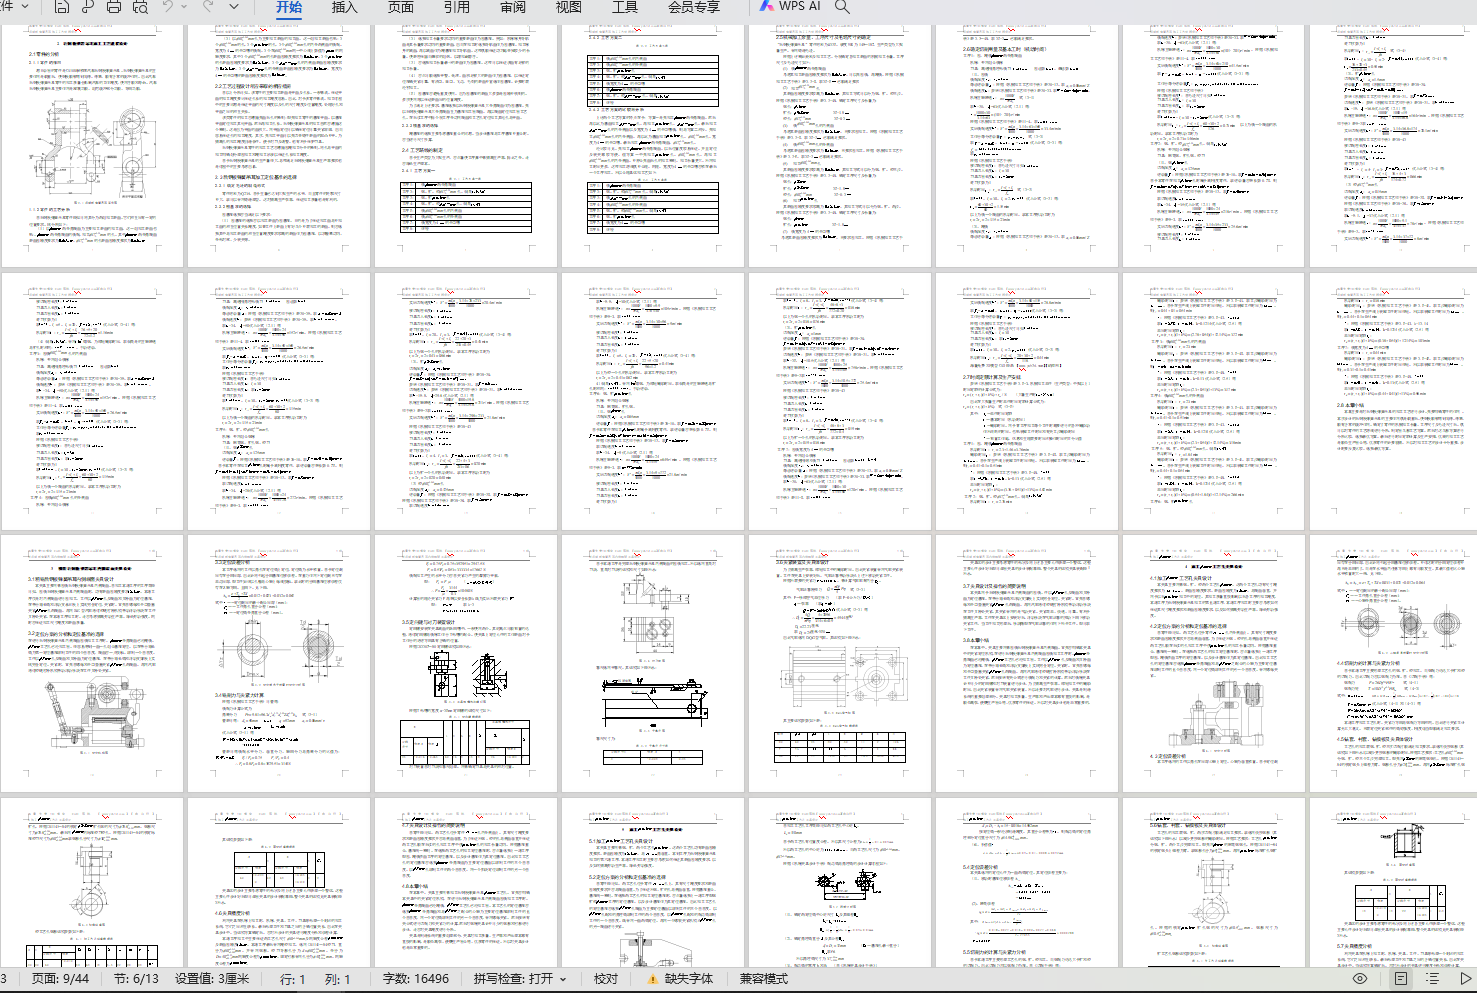Viewport: 1477px width, 993px height.
Task: Switch to the 开始 ribbon tab
Action: click(289, 7)
